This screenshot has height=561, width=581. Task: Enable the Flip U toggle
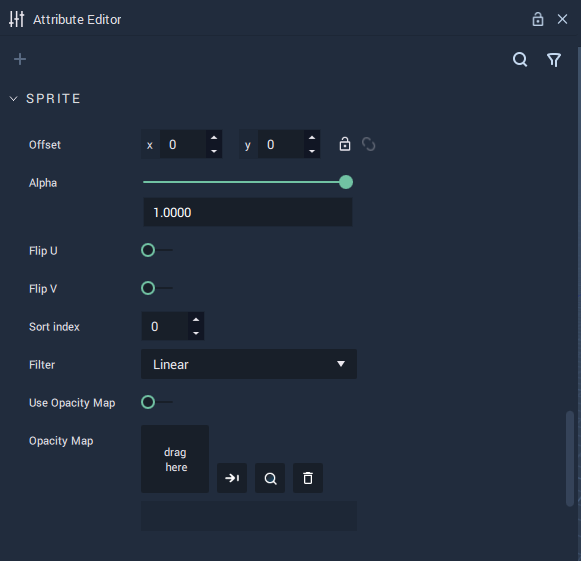pyautogui.click(x=156, y=250)
